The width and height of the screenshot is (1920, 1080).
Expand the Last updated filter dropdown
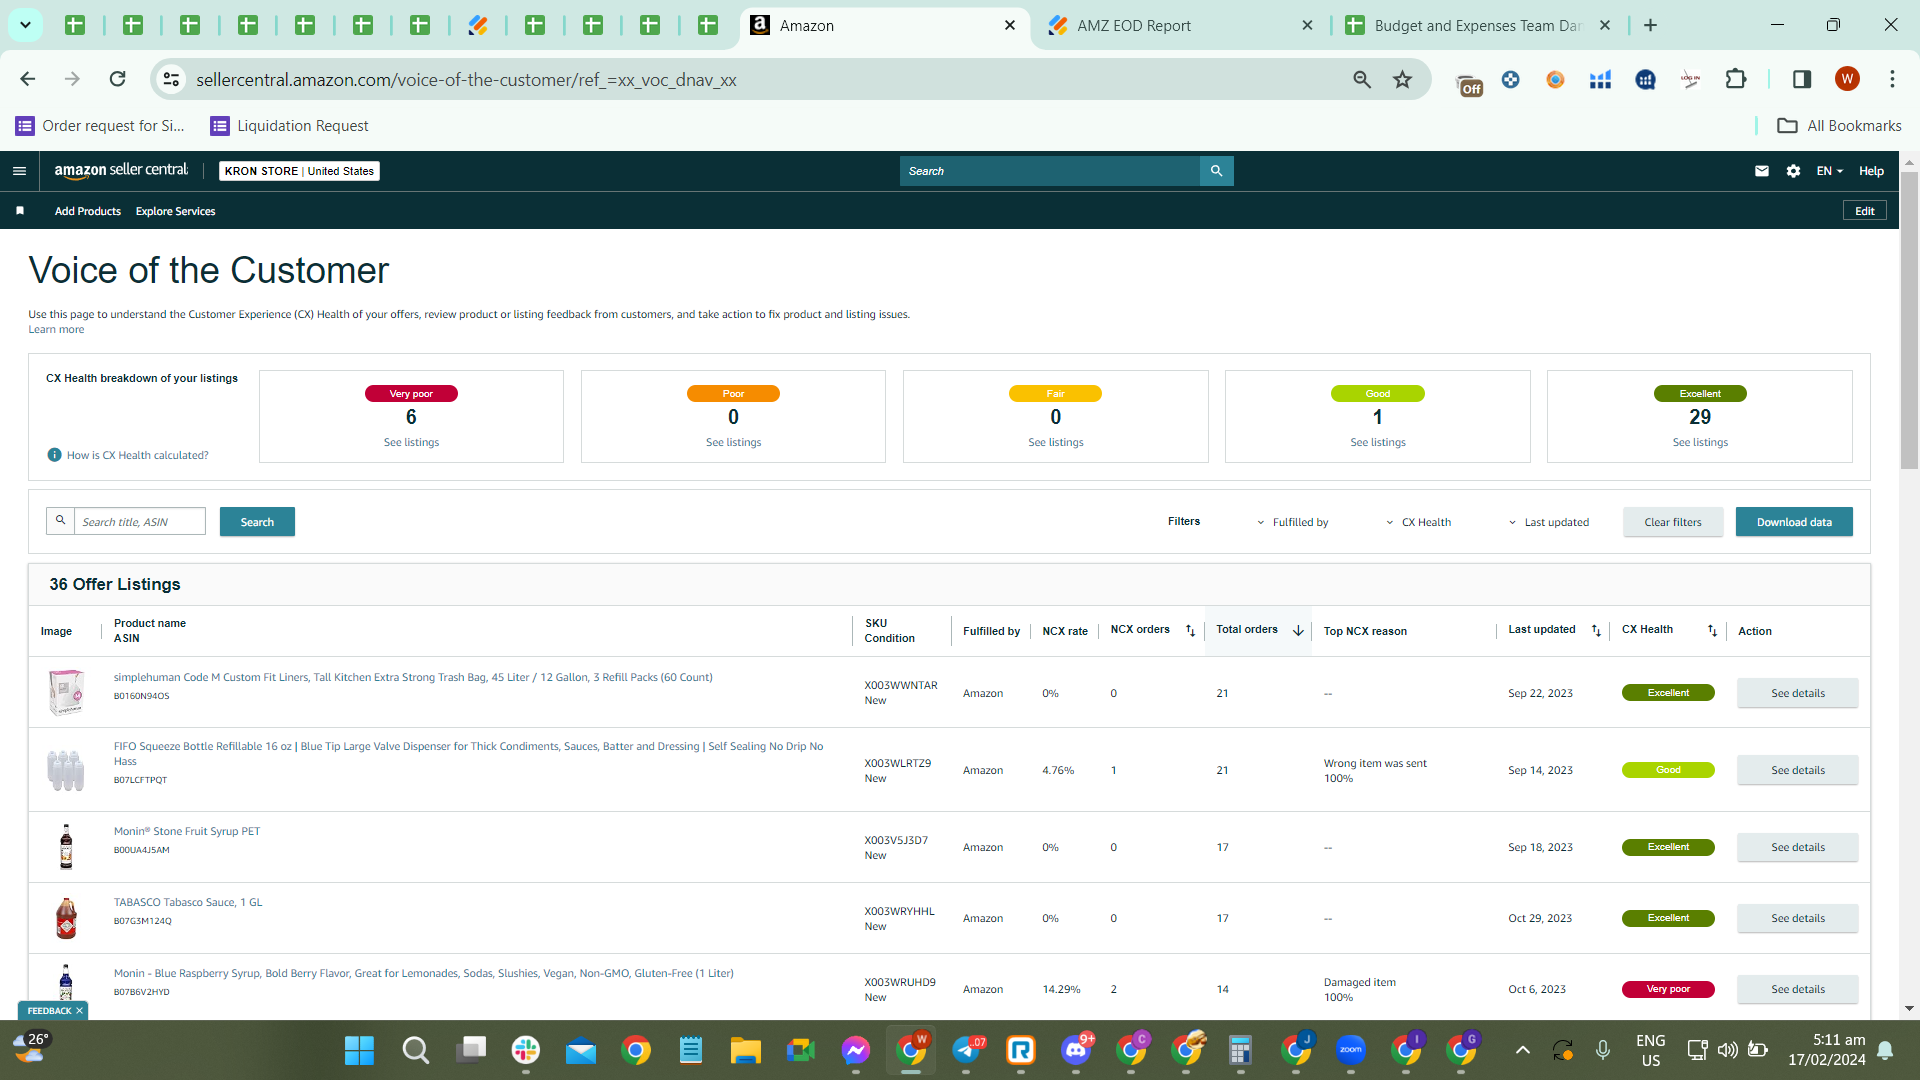[1549, 522]
